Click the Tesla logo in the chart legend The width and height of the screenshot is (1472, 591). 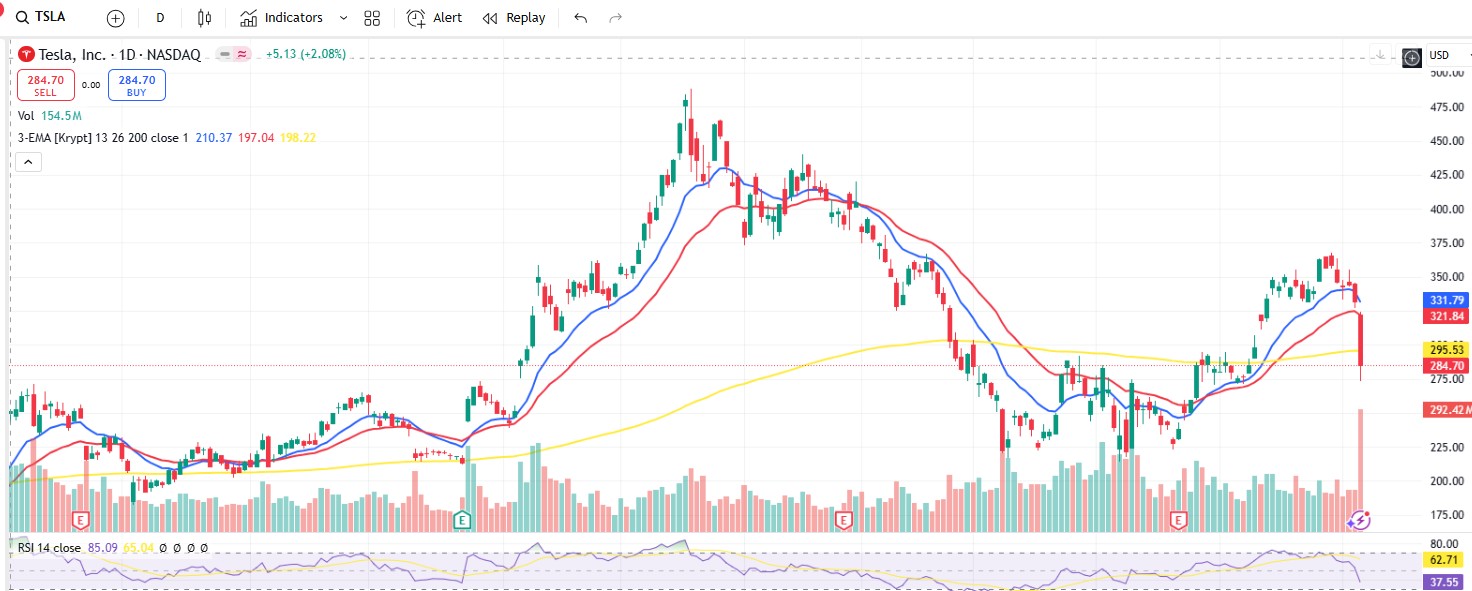click(x=27, y=55)
